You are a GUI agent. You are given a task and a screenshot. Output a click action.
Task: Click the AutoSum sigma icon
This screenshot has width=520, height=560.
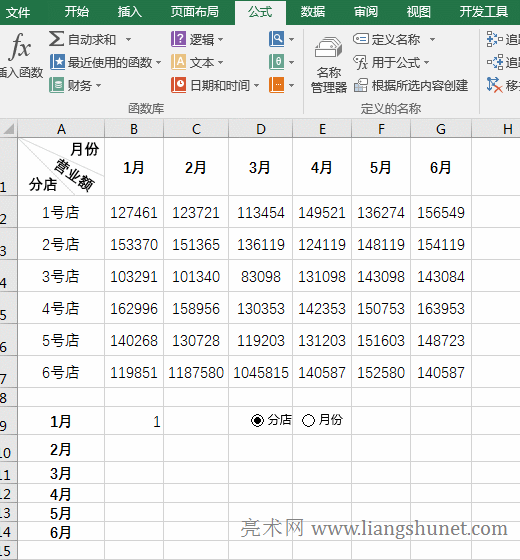click(x=56, y=39)
